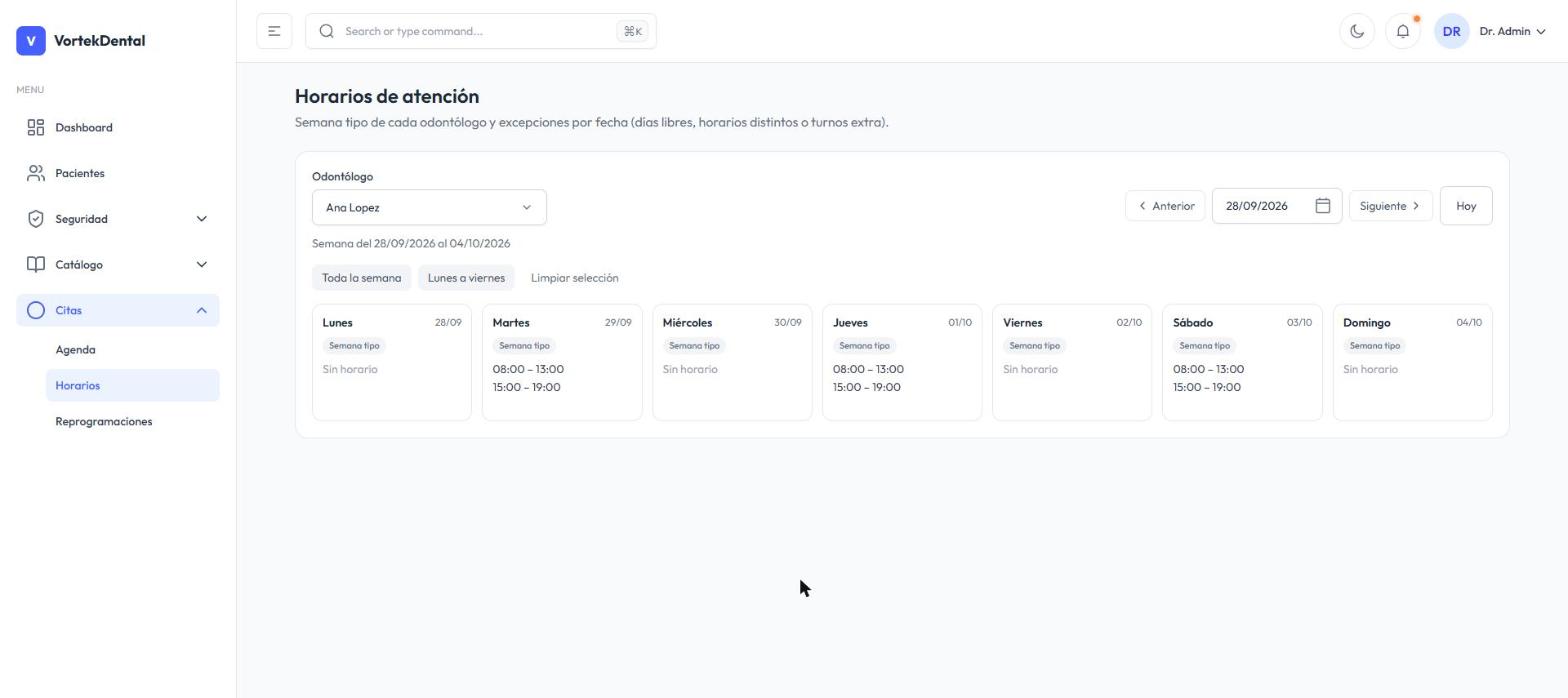
Task: Click the Catálogo book icon
Action: (36, 265)
